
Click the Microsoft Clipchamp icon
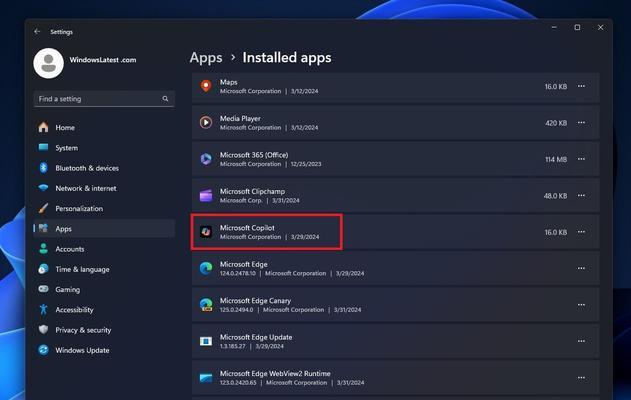(206, 196)
